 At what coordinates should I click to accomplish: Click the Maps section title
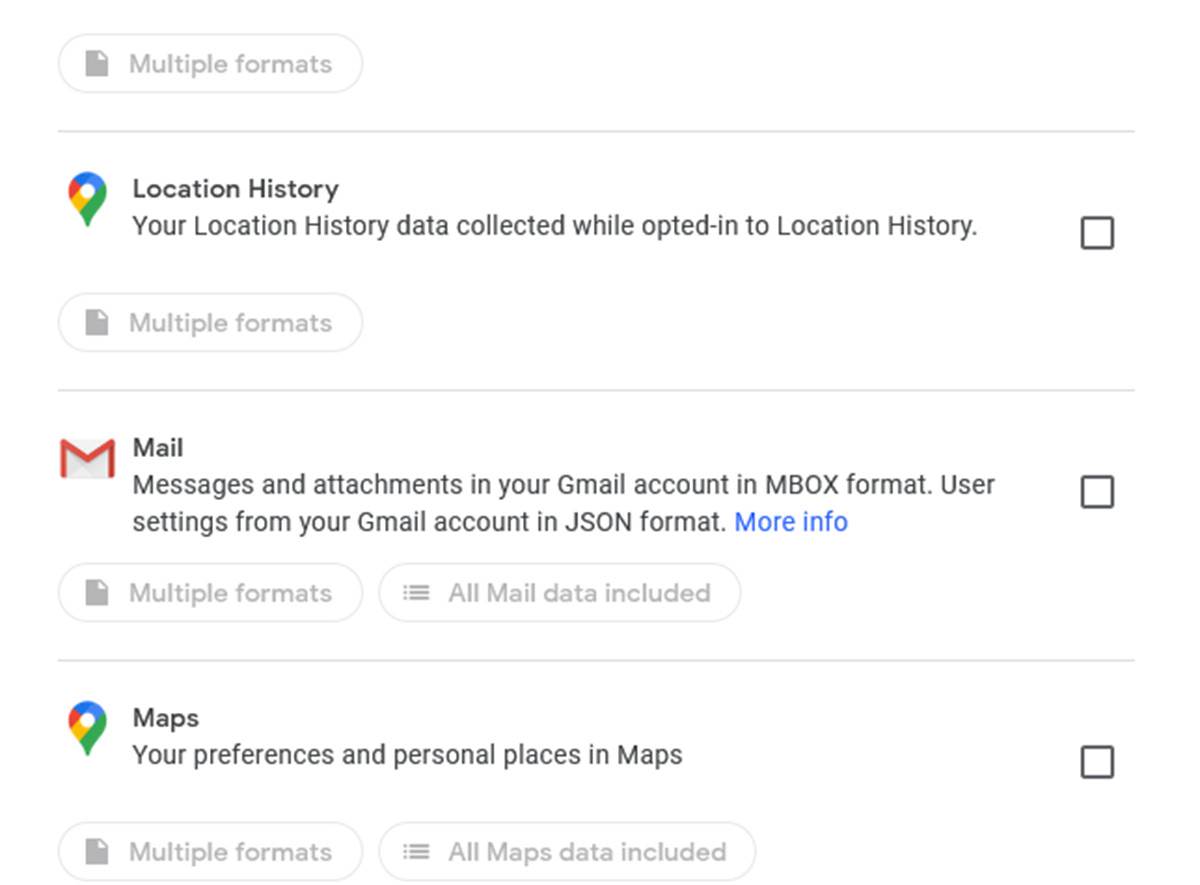pyautogui.click(x=164, y=716)
